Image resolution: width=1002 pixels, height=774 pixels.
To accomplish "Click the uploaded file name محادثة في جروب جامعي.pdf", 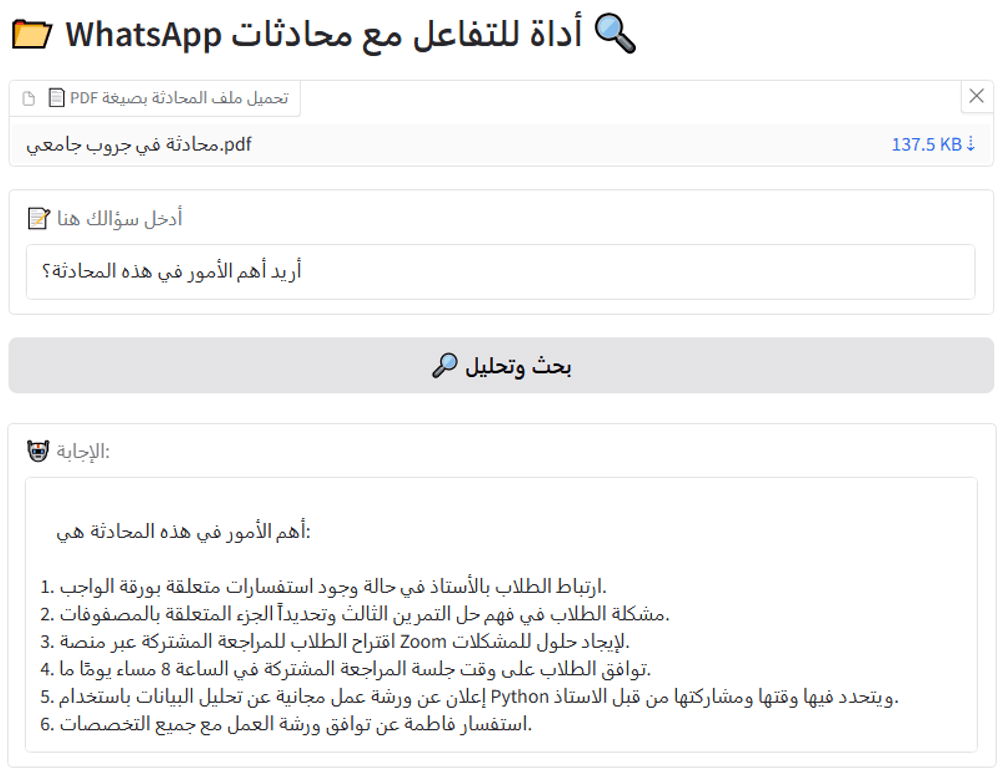I will (x=139, y=145).
